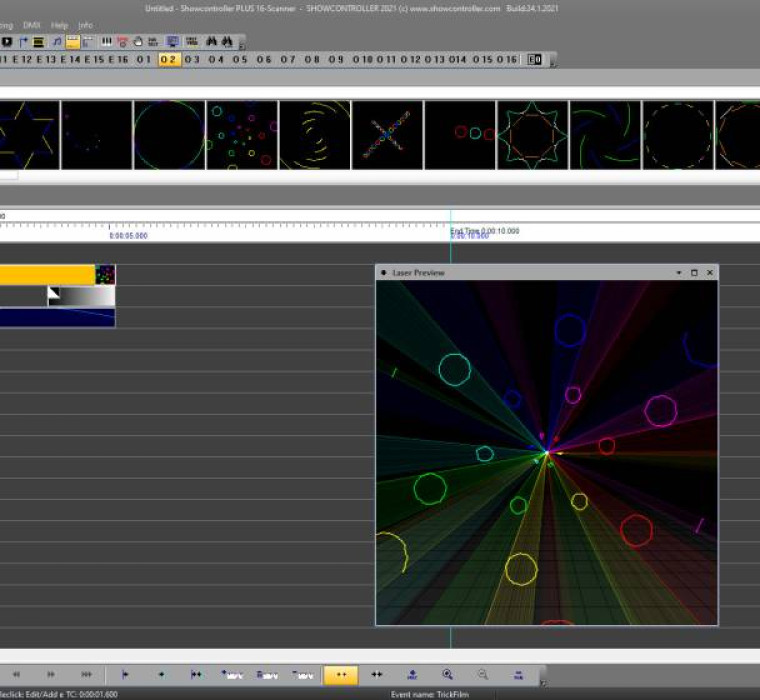Open the Help menu

tap(59, 24)
